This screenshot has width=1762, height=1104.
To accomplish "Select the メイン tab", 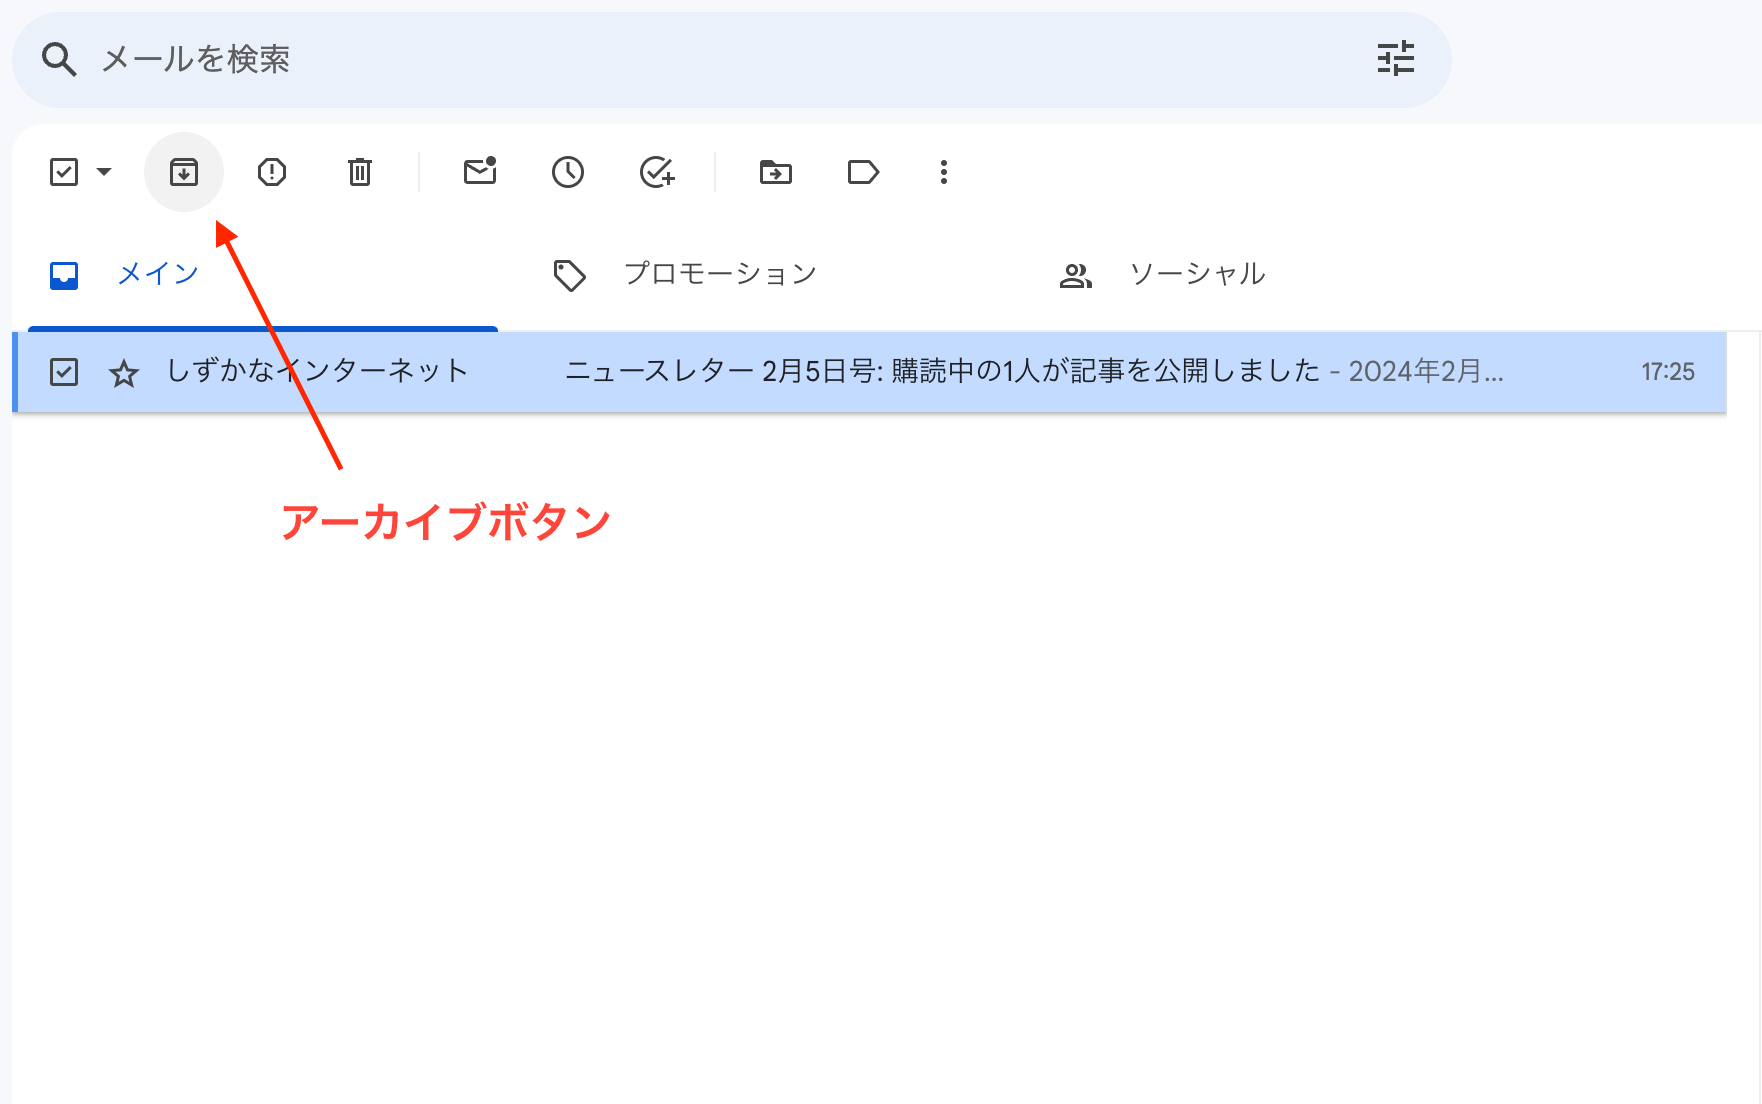I will (x=156, y=272).
